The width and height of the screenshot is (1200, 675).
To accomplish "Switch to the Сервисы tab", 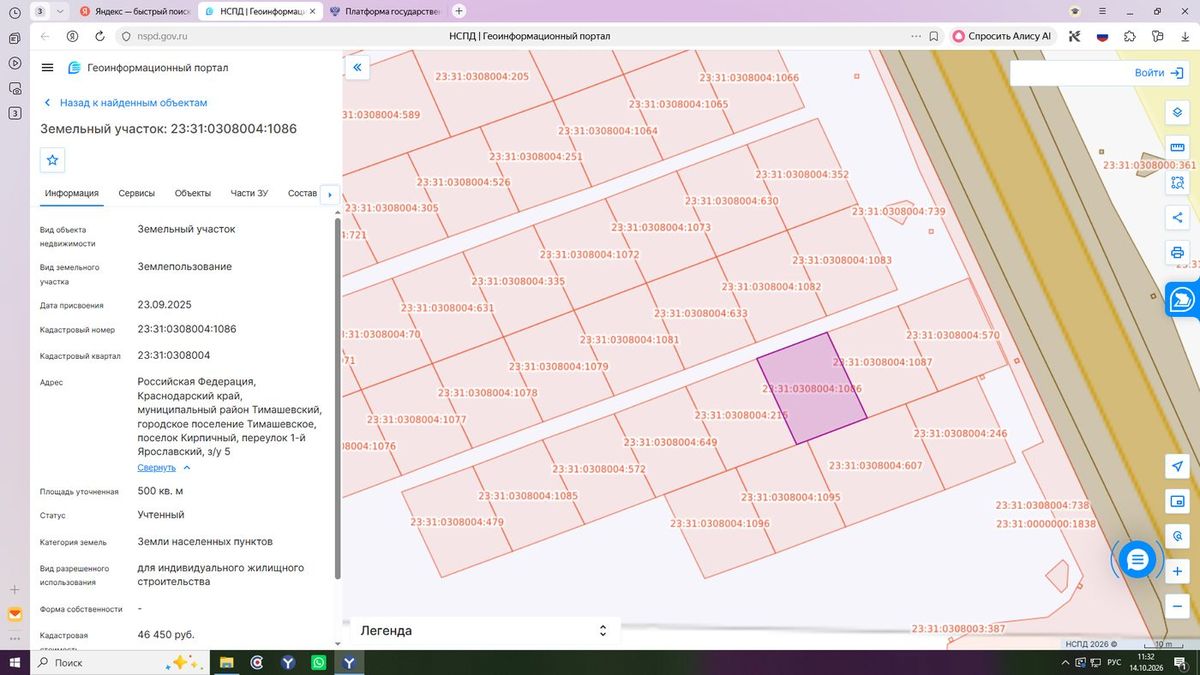I will [136, 193].
